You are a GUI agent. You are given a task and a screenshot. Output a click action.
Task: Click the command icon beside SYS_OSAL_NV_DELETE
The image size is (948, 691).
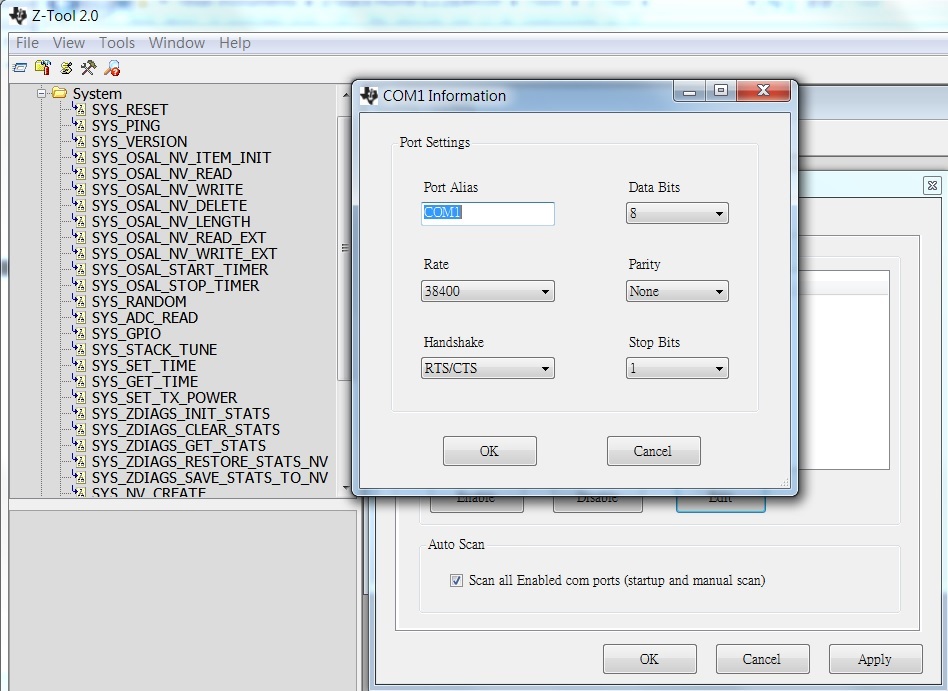80,205
